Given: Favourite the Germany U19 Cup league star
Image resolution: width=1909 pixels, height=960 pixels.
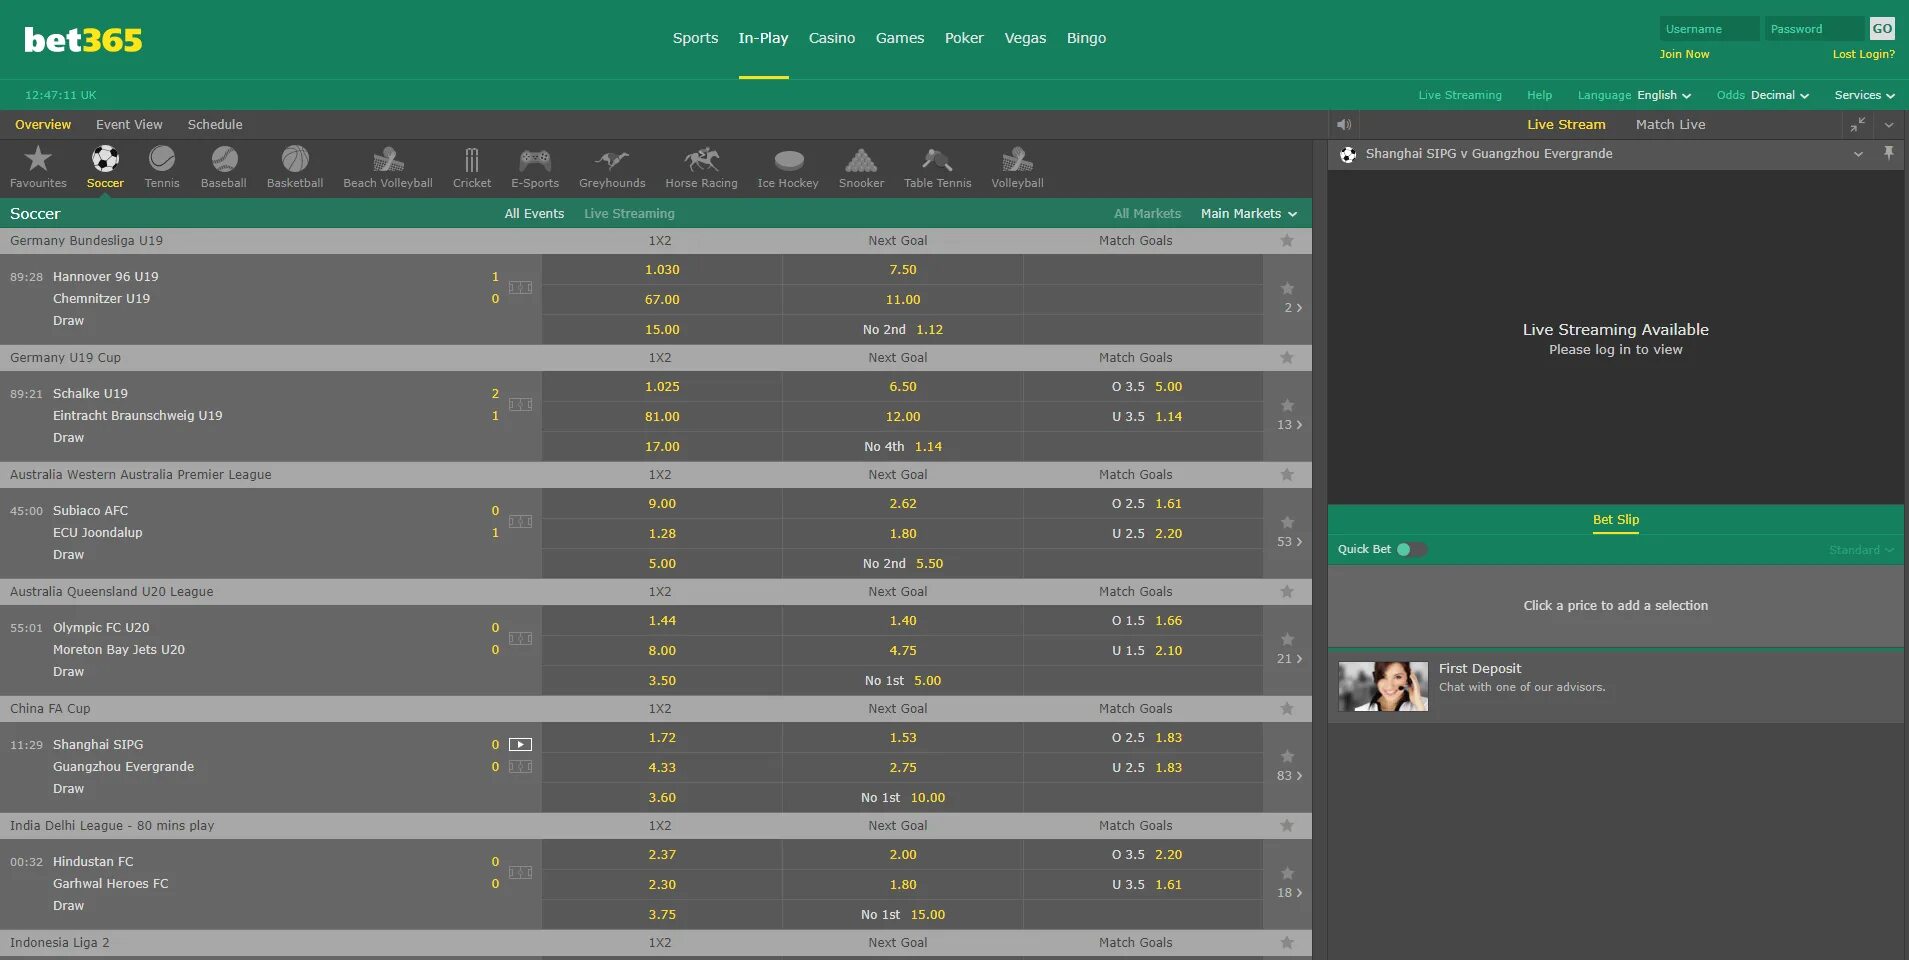Looking at the screenshot, I should 1287,358.
